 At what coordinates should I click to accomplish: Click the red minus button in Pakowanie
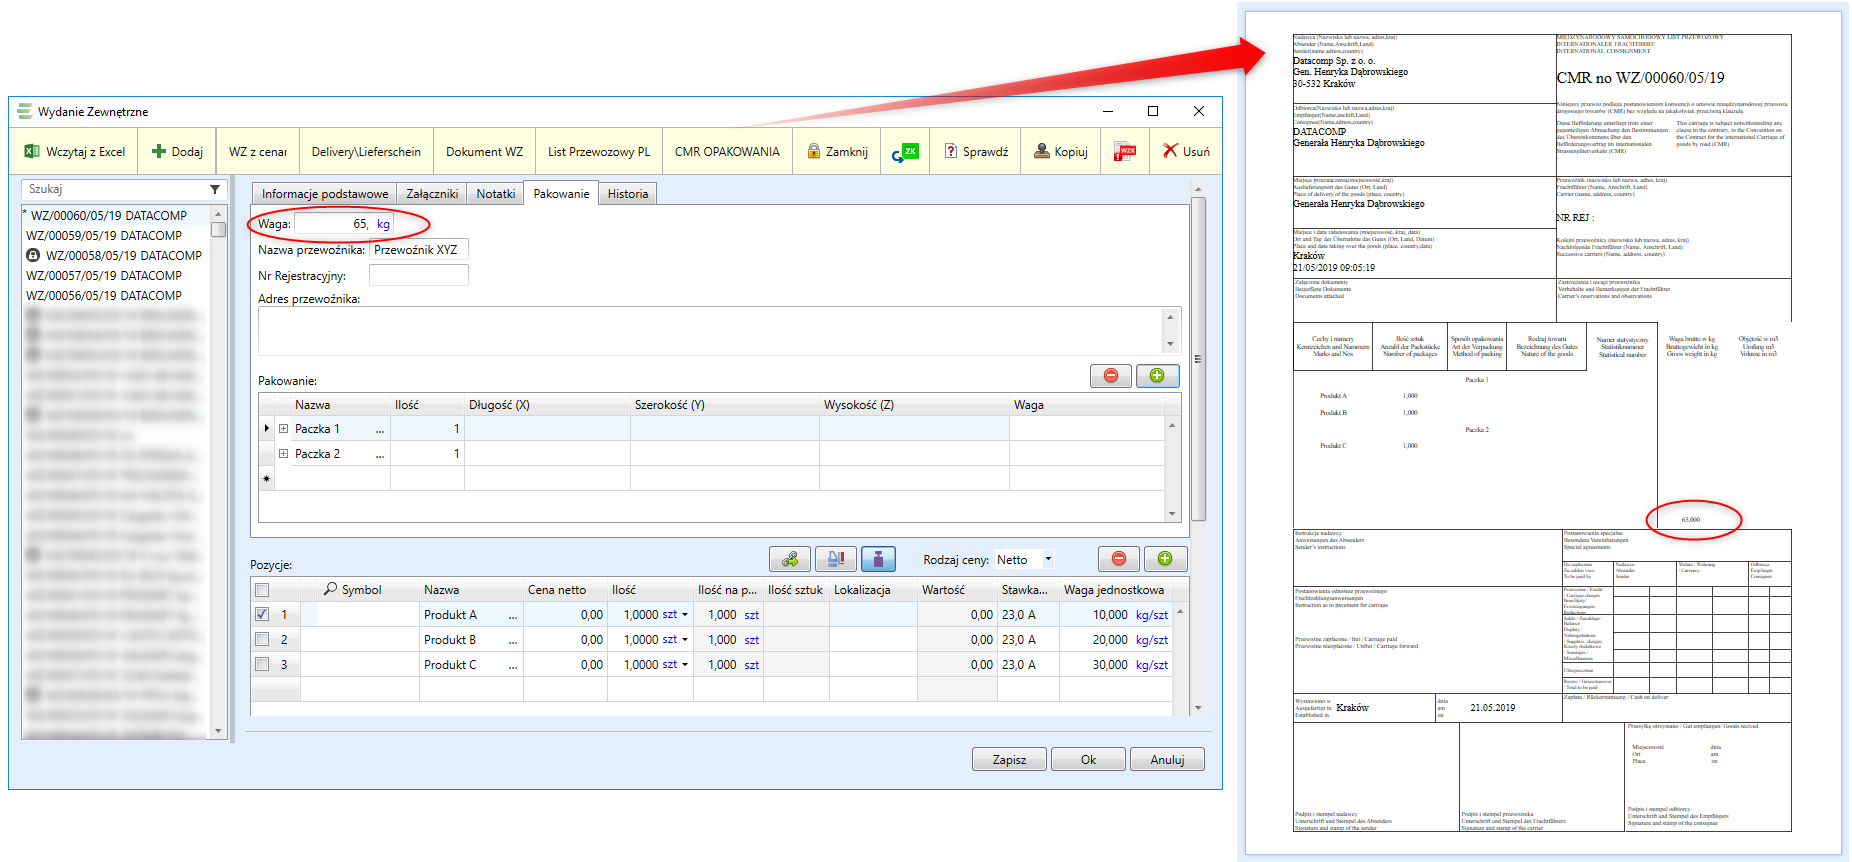1110,375
